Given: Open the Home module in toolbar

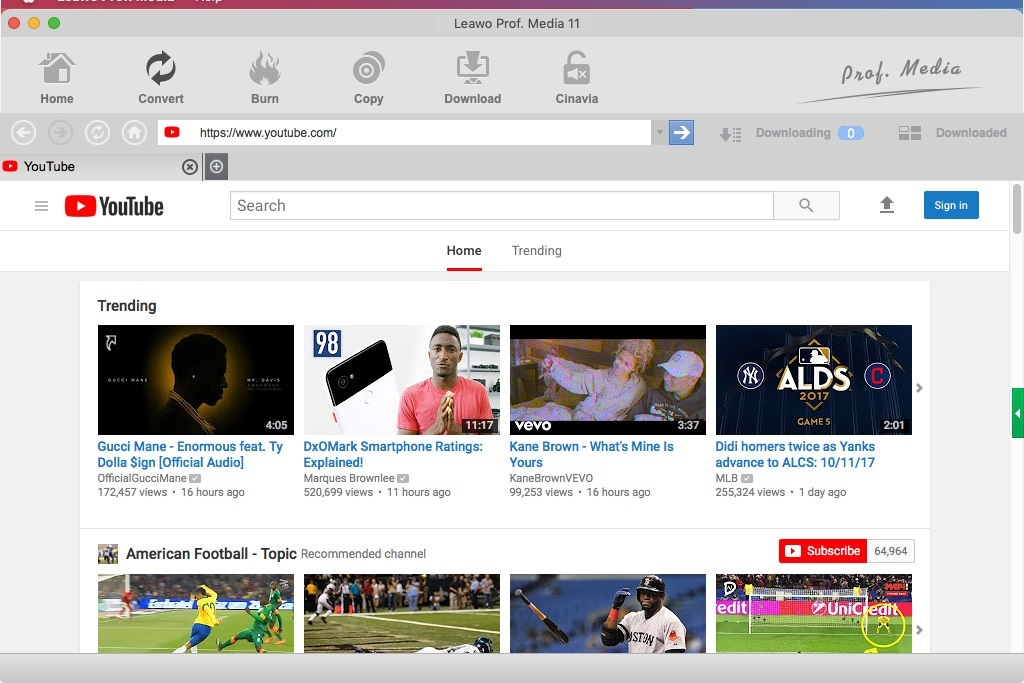Looking at the screenshot, I should point(57,78).
